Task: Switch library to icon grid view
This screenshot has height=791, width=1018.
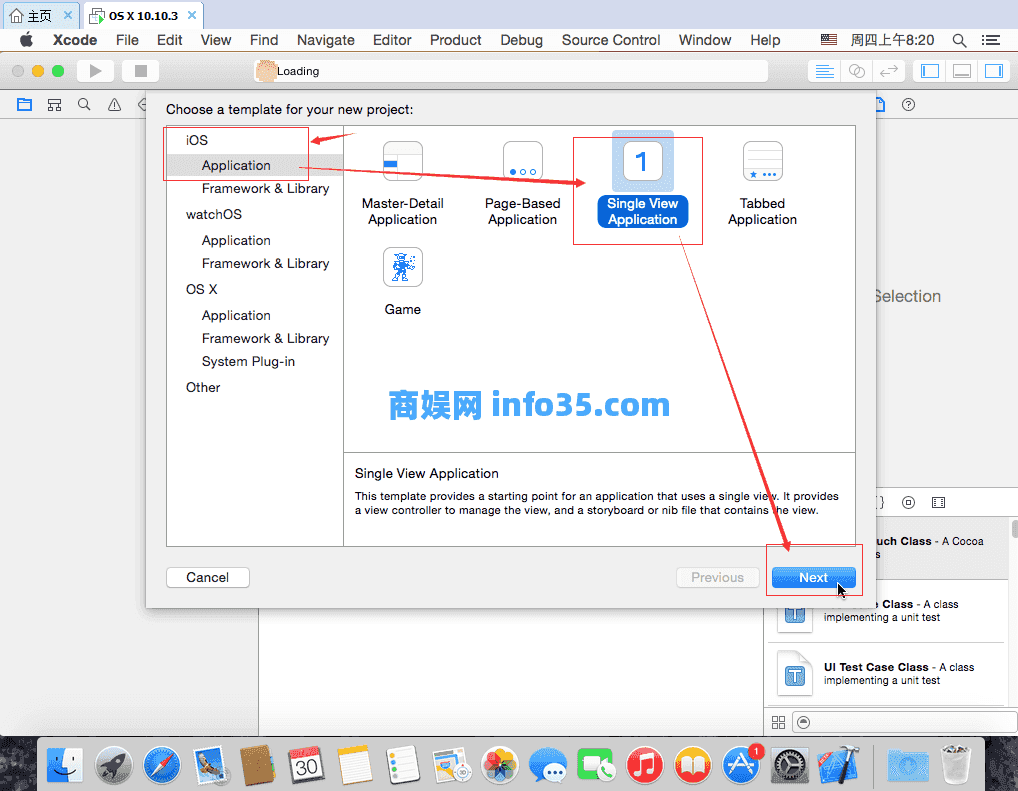Action: 778,722
